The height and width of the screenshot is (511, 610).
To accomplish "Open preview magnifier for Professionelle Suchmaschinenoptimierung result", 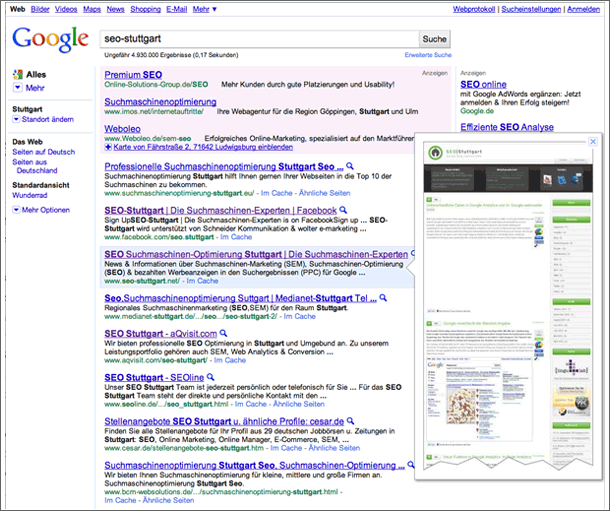I will (350, 166).
